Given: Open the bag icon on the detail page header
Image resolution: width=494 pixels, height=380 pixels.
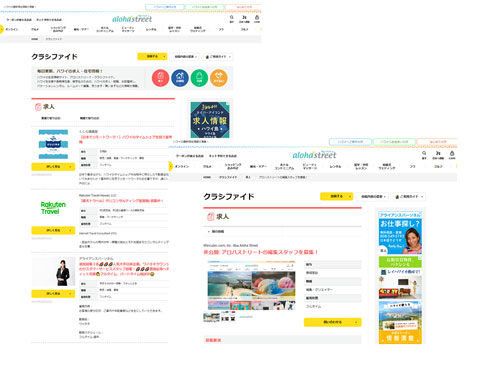Looking at the screenshot, I should click(452, 153).
